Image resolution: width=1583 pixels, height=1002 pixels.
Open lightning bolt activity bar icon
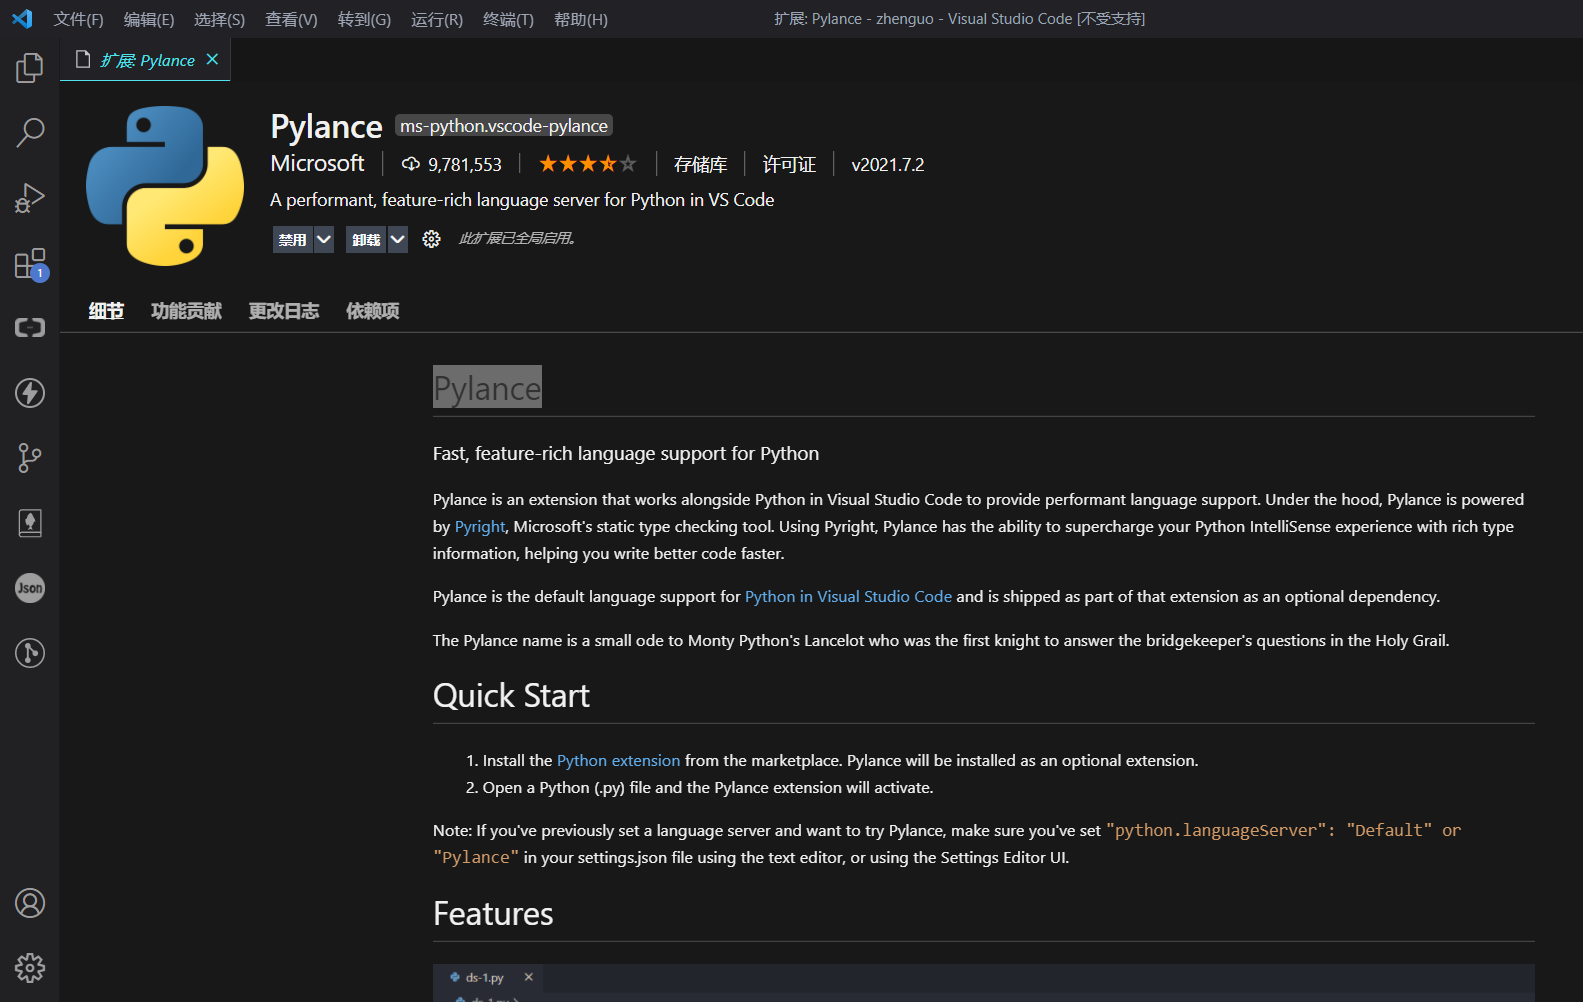pyautogui.click(x=30, y=393)
